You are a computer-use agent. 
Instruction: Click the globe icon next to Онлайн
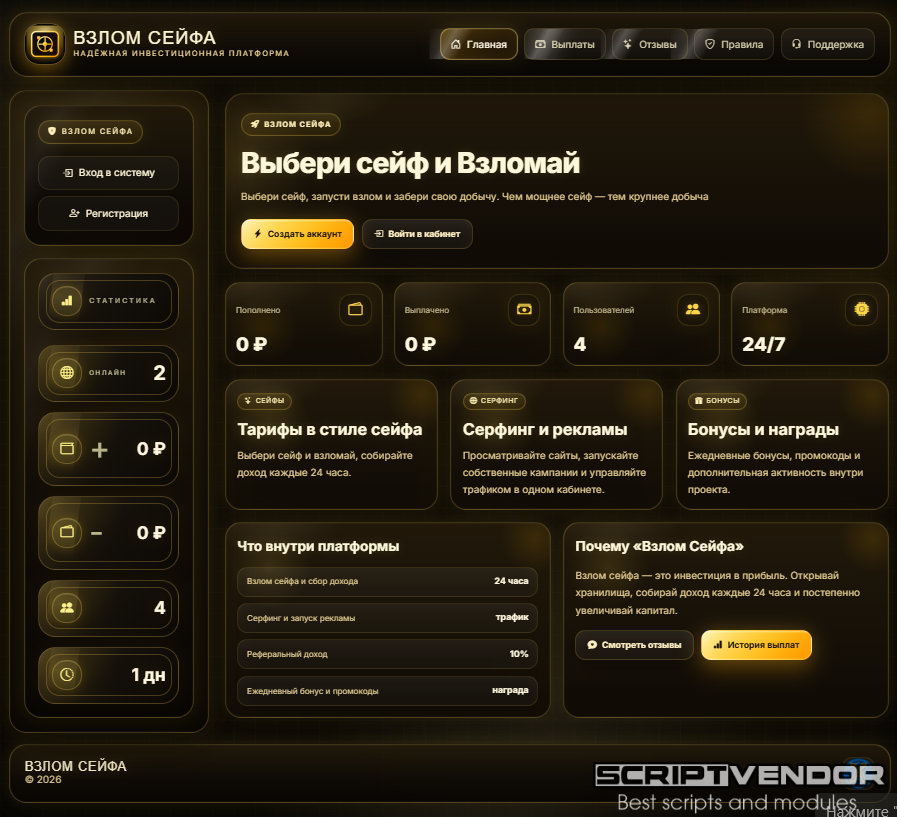click(x=67, y=372)
